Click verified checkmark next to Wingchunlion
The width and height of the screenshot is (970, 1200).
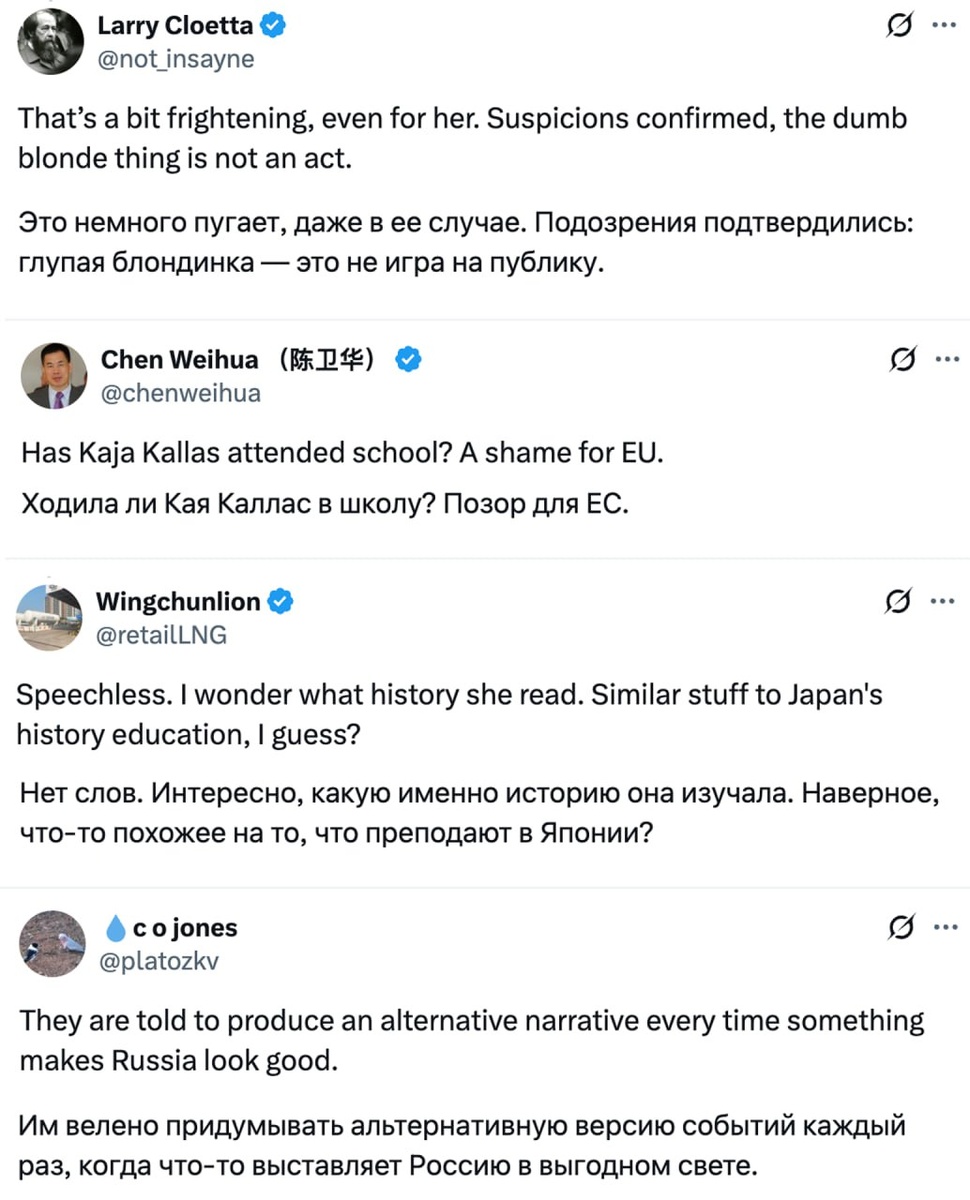280,602
